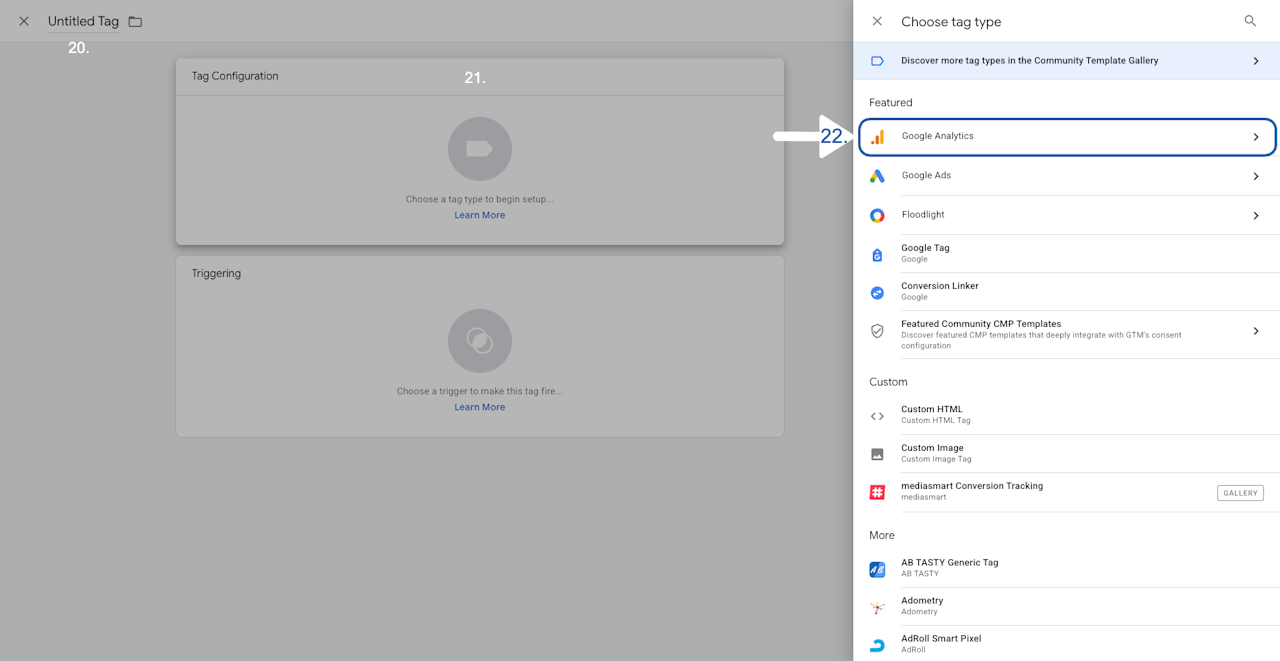Expand the Google Ads chevron
Screen dimensions: 1280x661
[x=1256, y=176]
